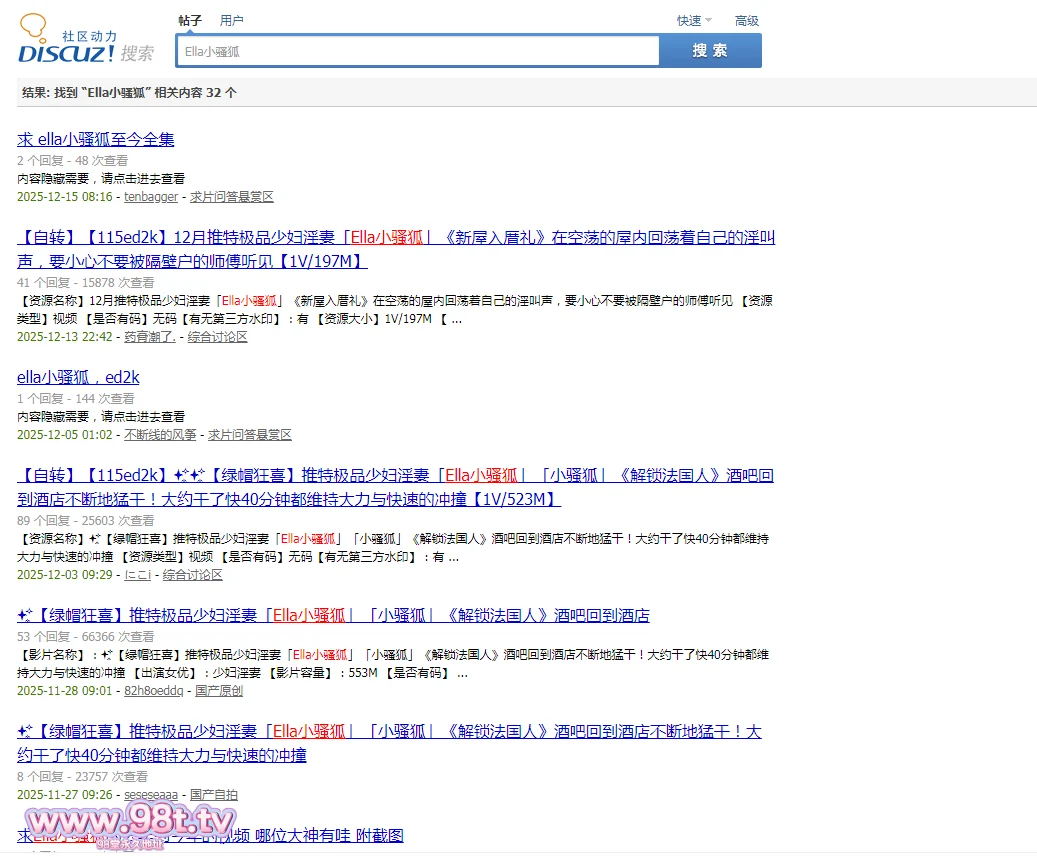1037x859 pixels.
Task: Open the result title ending with ed2k
Action: click(78, 377)
